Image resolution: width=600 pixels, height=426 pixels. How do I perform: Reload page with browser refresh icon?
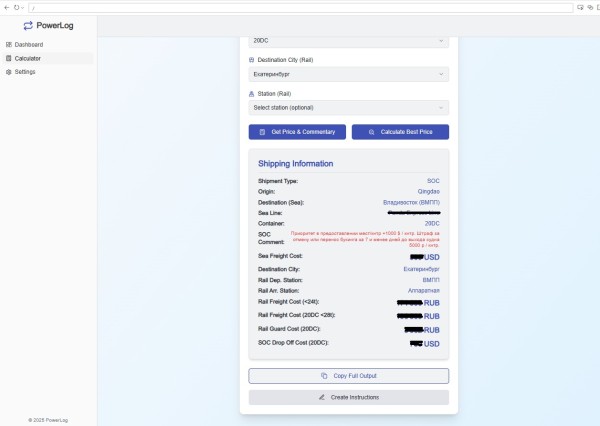click(x=16, y=7)
